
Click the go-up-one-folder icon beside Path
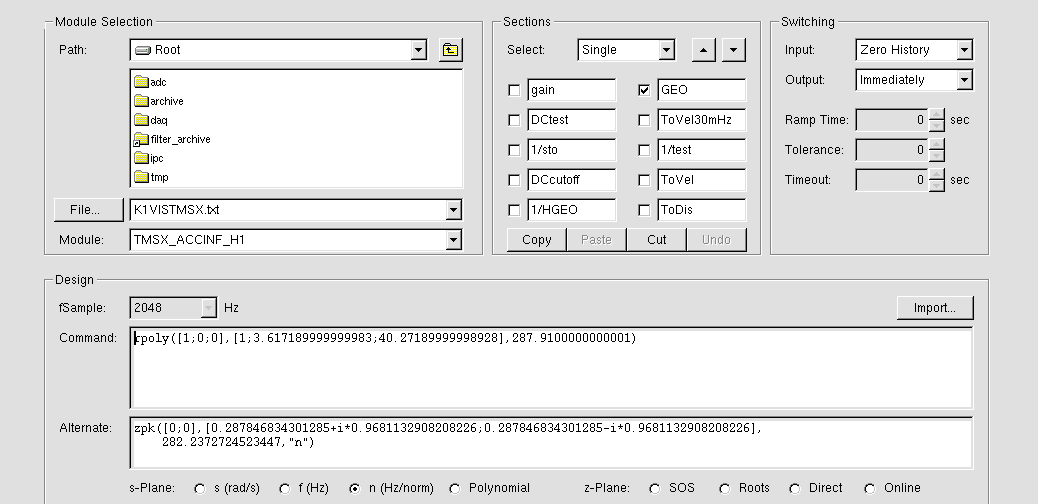[450, 50]
